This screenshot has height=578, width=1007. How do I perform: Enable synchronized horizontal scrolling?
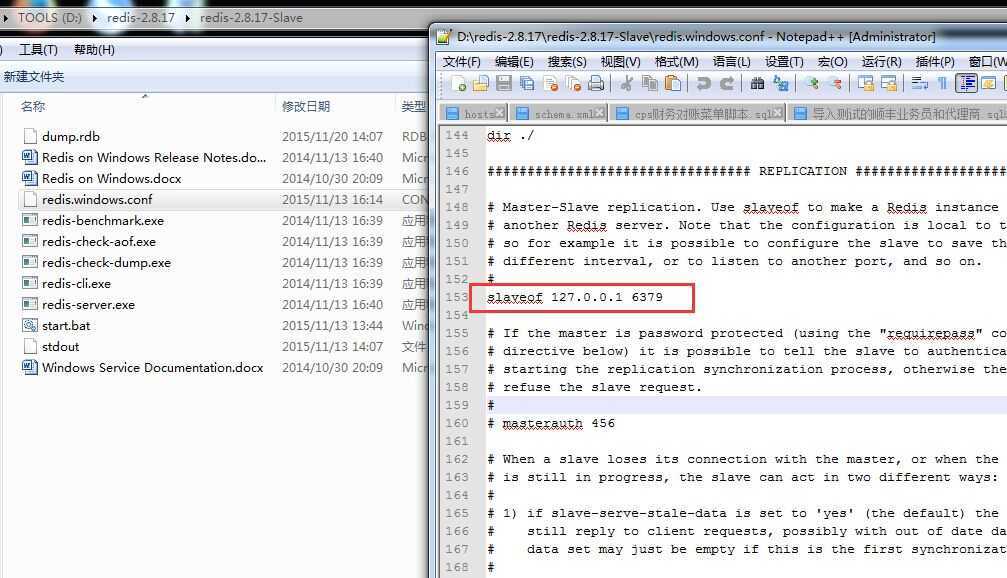pos(889,83)
